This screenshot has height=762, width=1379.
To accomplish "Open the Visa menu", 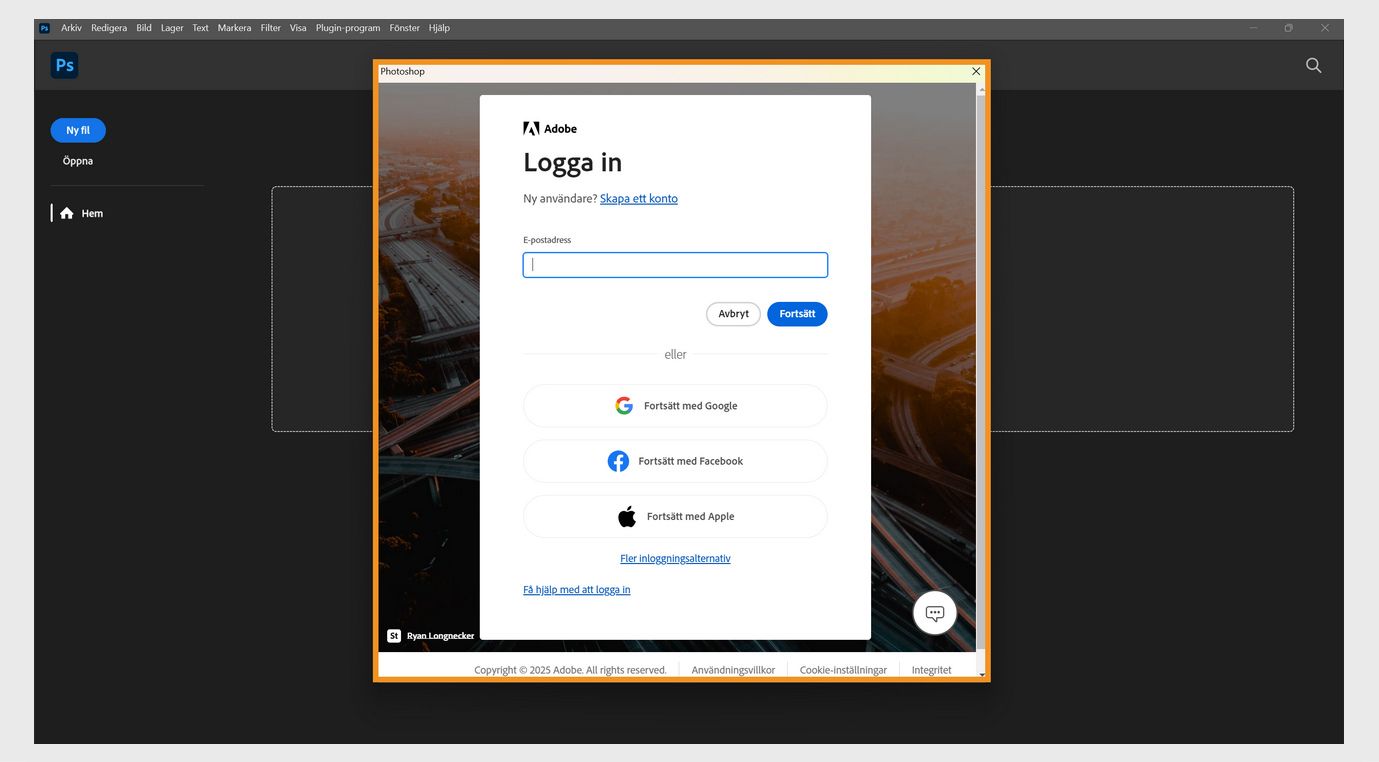I will click(x=298, y=28).
